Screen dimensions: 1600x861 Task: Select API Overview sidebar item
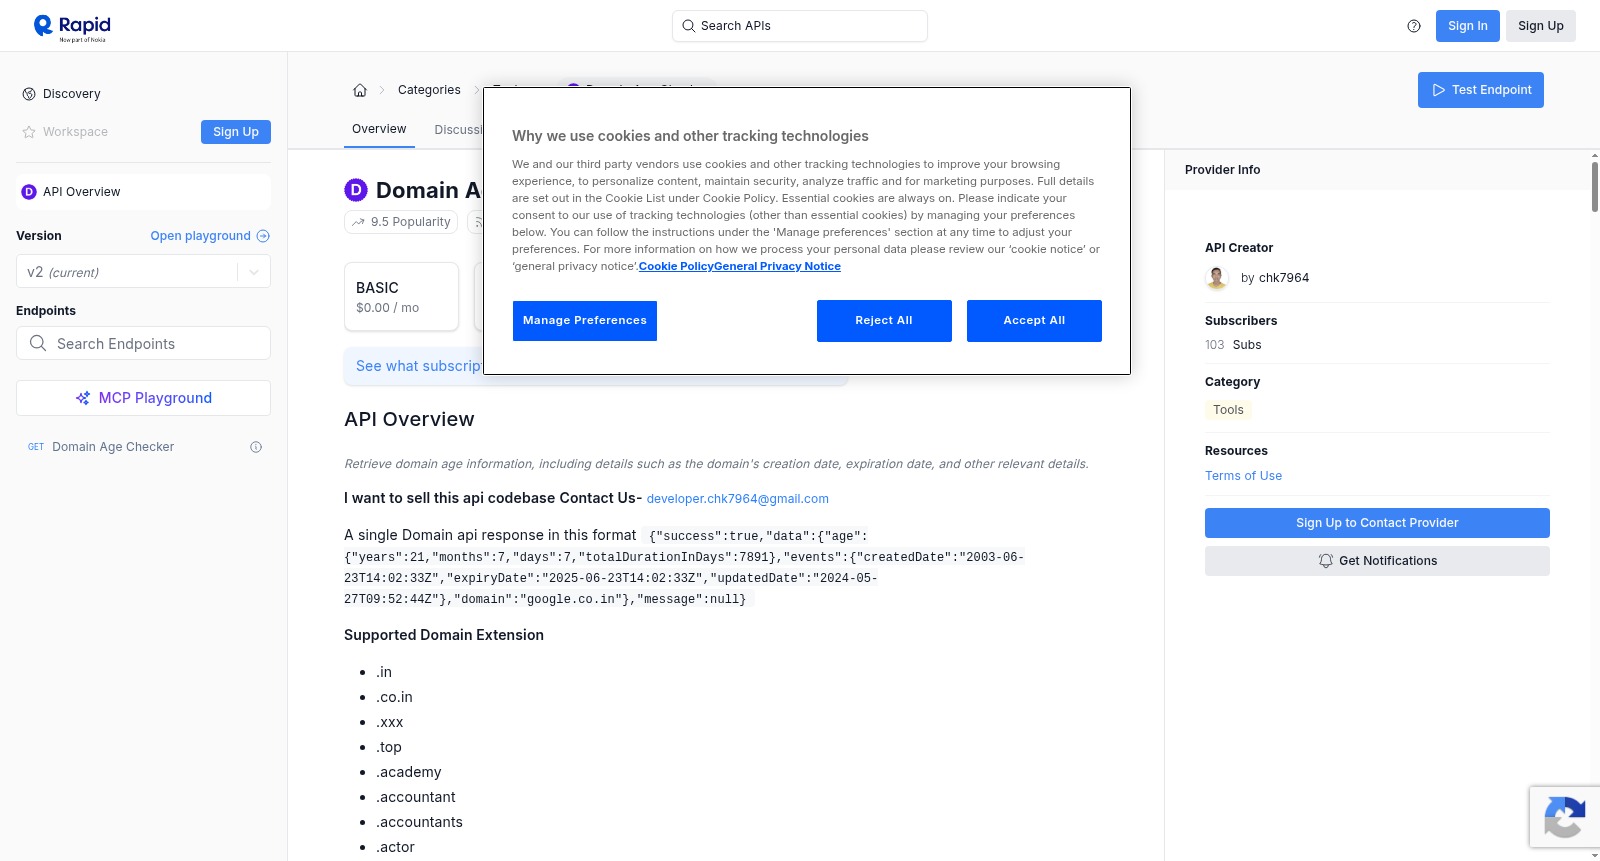143,192
